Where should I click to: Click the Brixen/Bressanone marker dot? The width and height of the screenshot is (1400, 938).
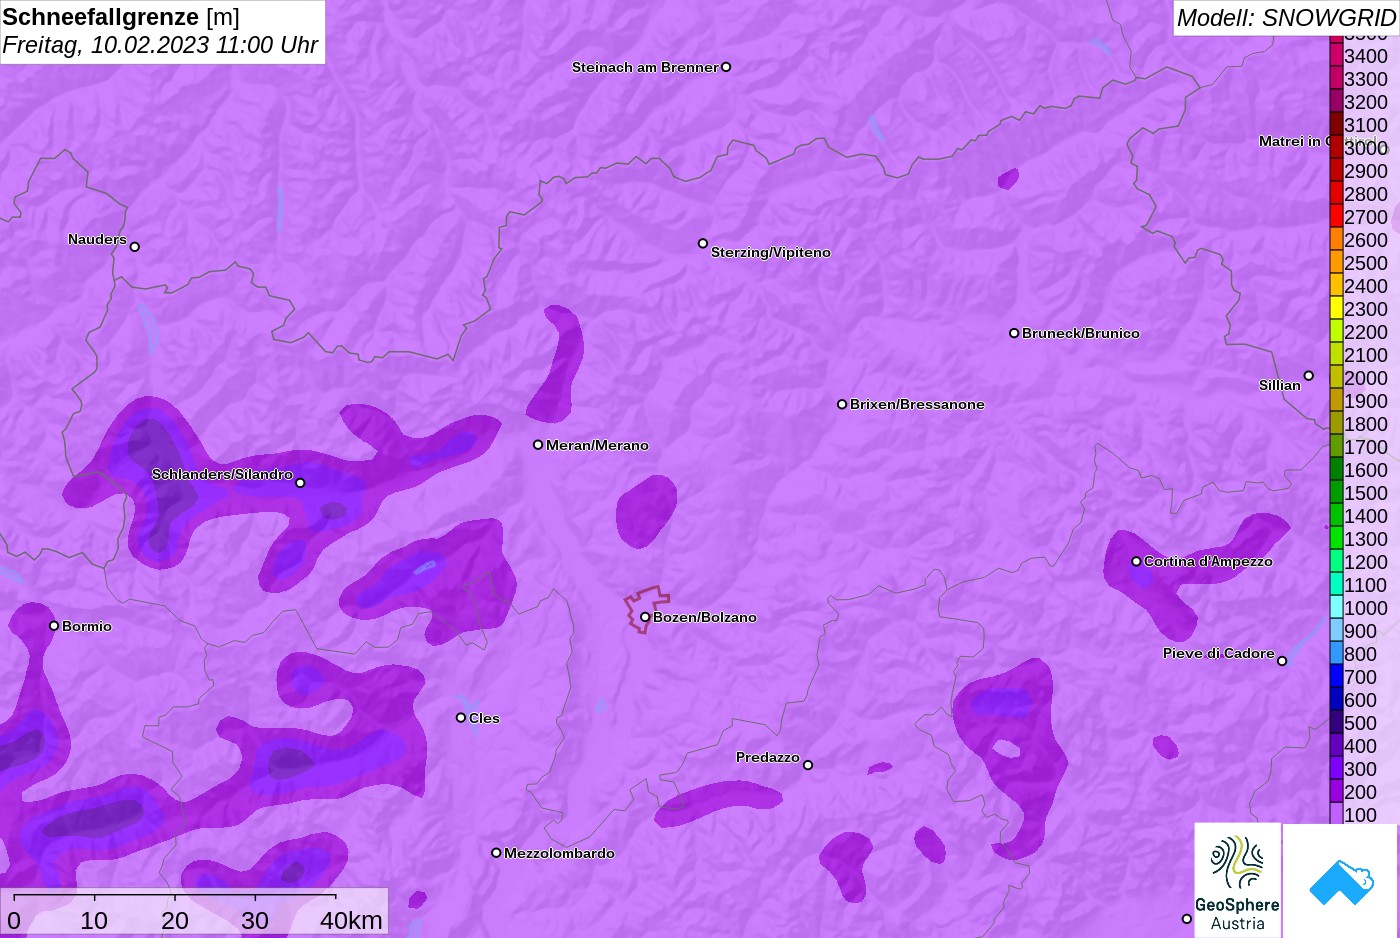pos(842,404)
